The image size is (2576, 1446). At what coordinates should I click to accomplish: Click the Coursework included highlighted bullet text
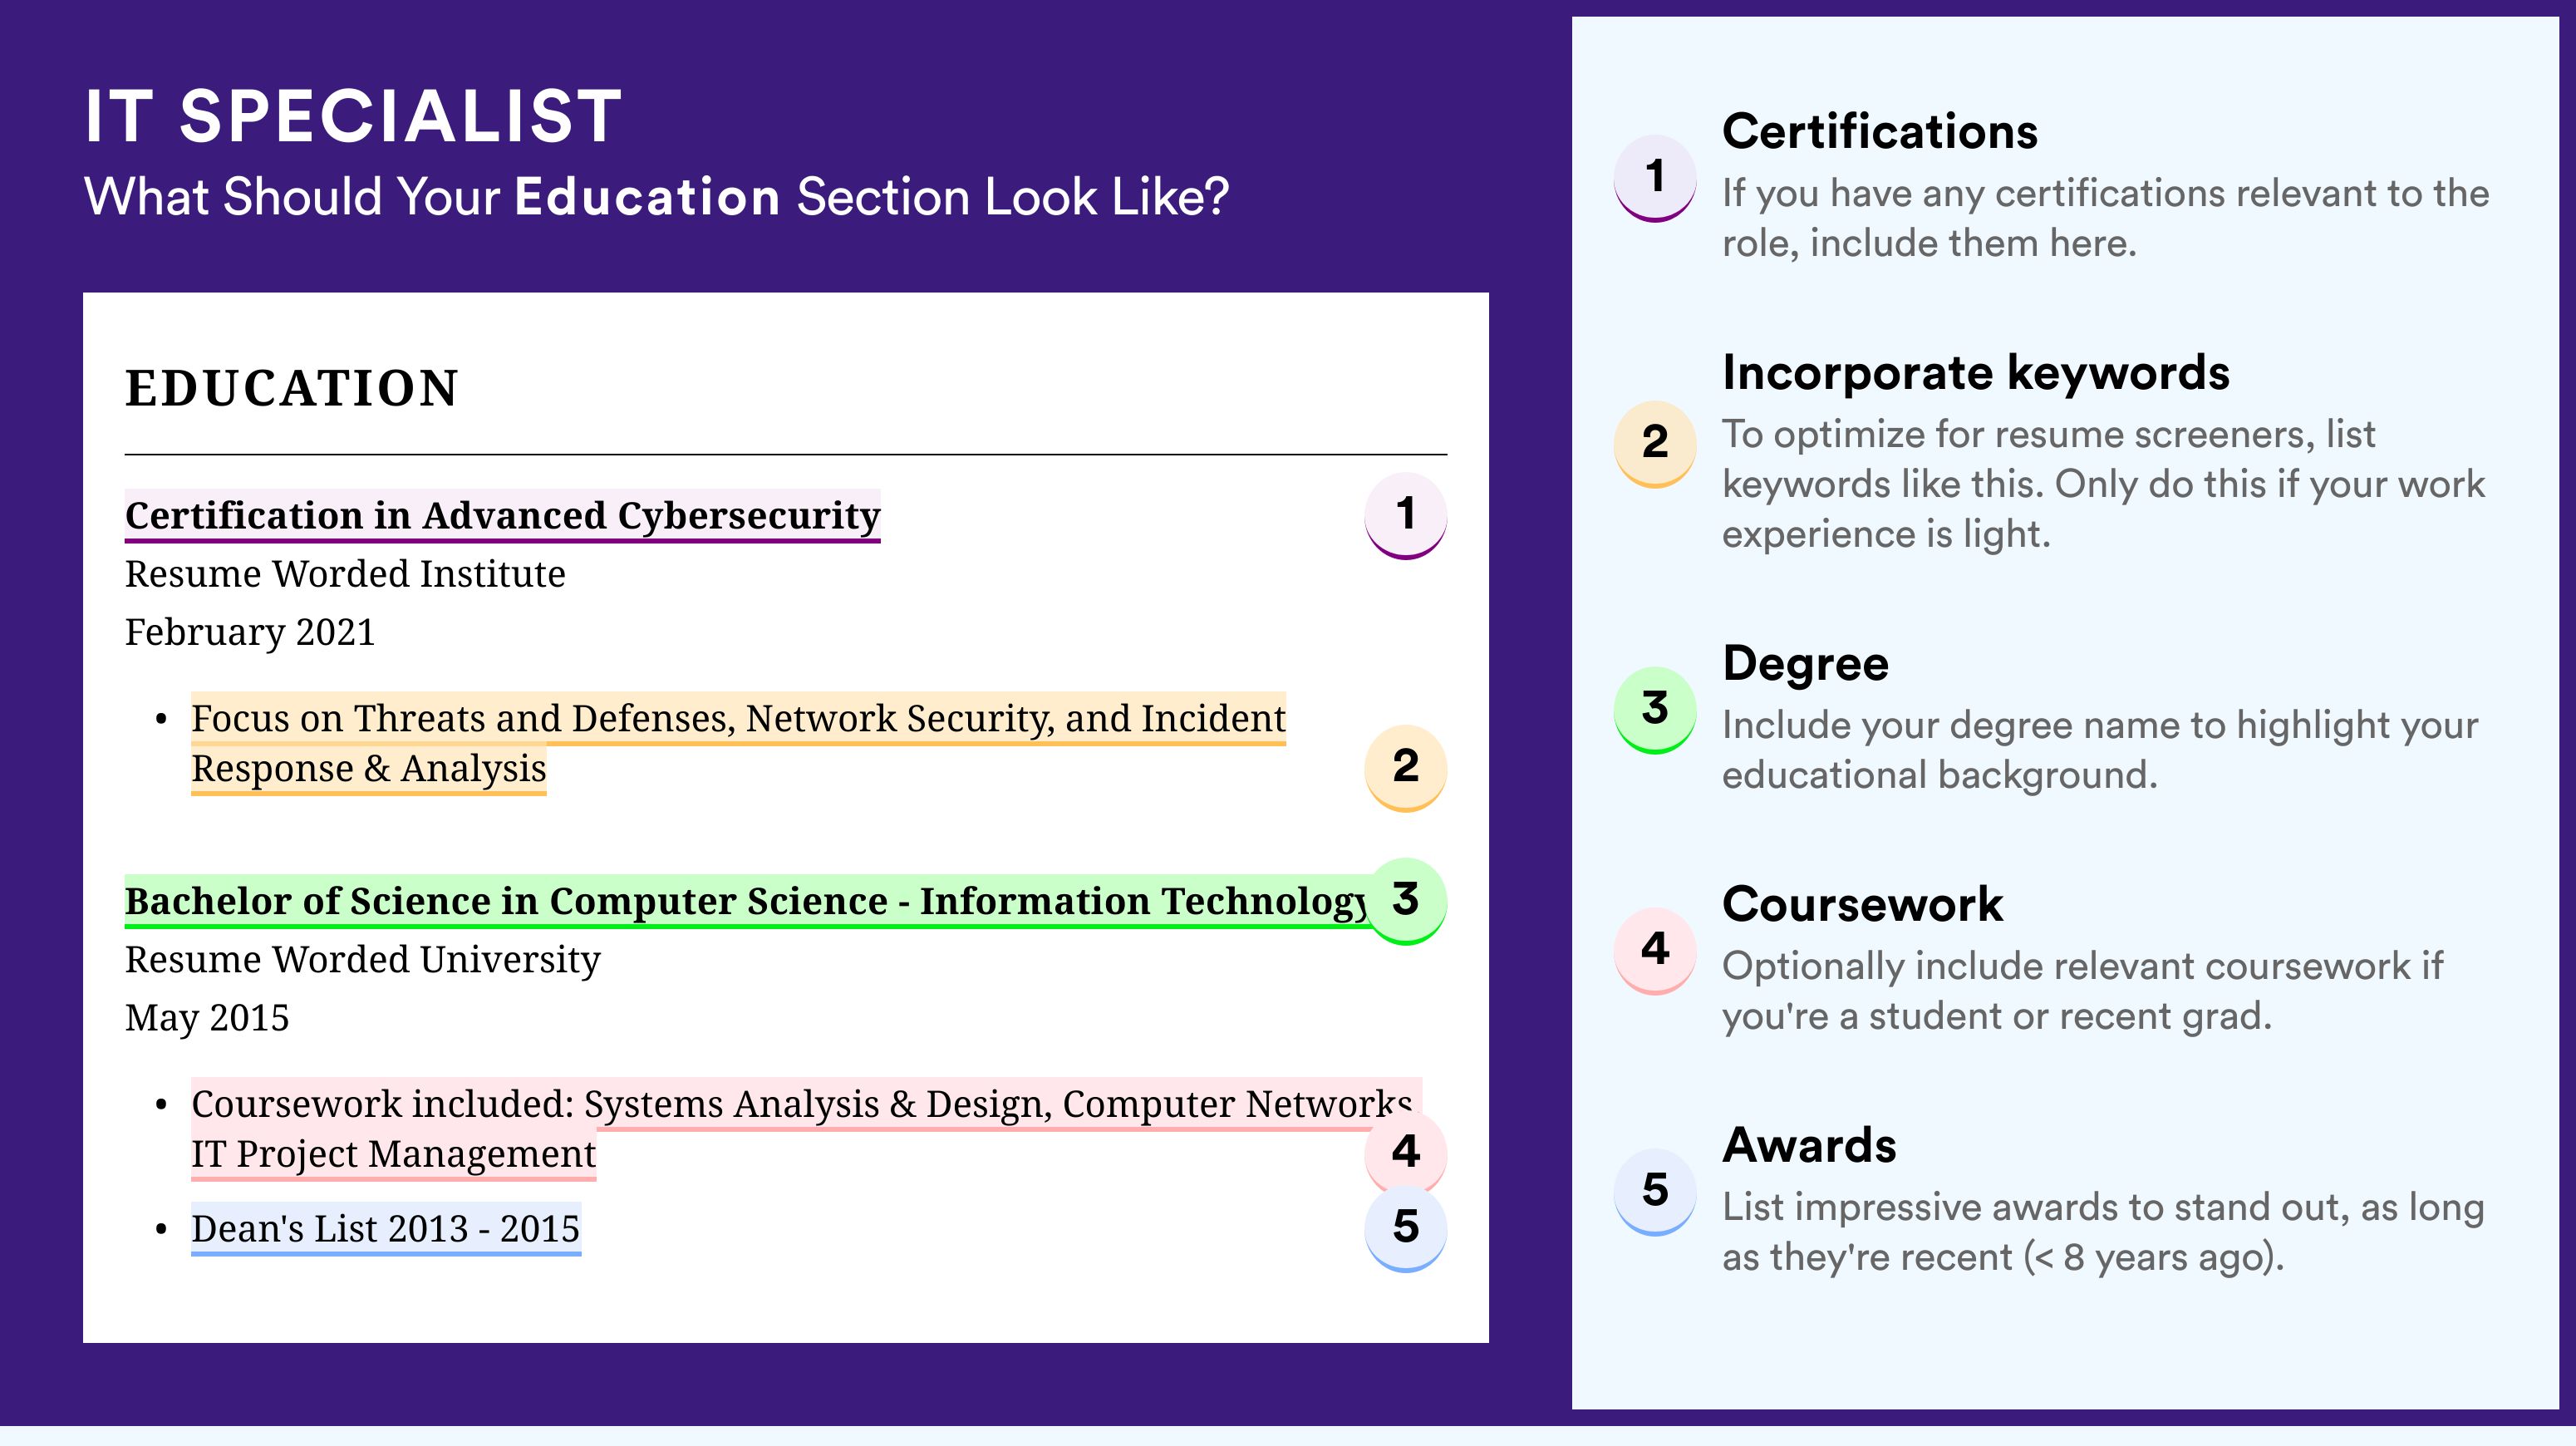click(806, 1129)
